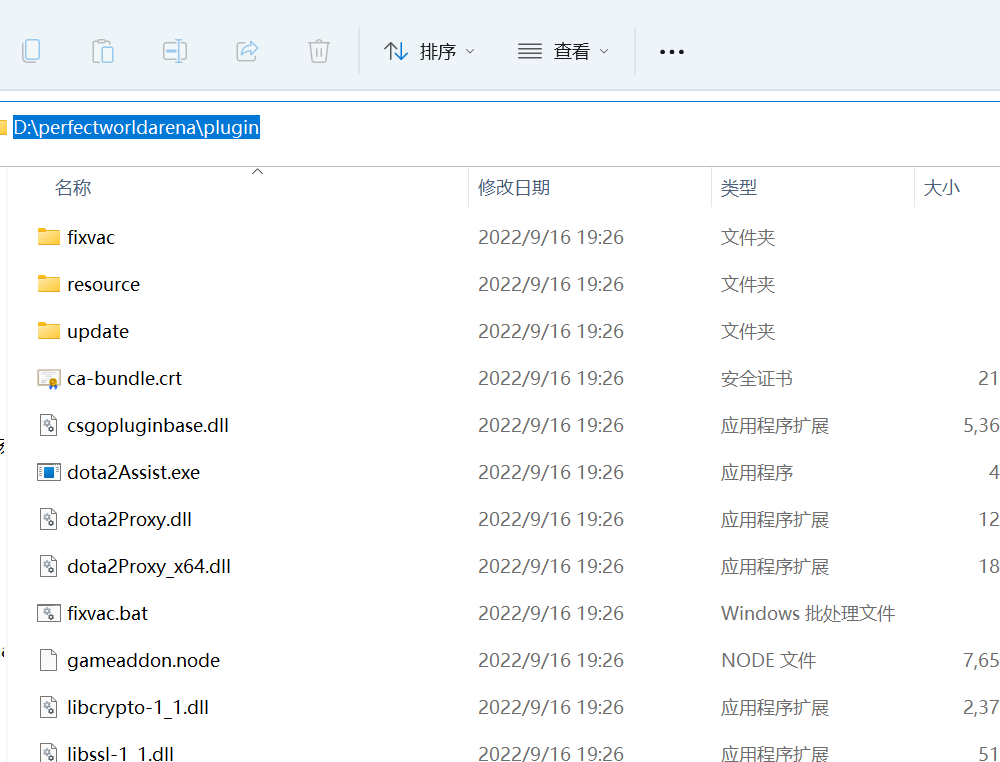Click the 应用程序扩展 type of csgopluginbase.dll
This screenshot has width=1000, height=762.
(x=775, y=426)
